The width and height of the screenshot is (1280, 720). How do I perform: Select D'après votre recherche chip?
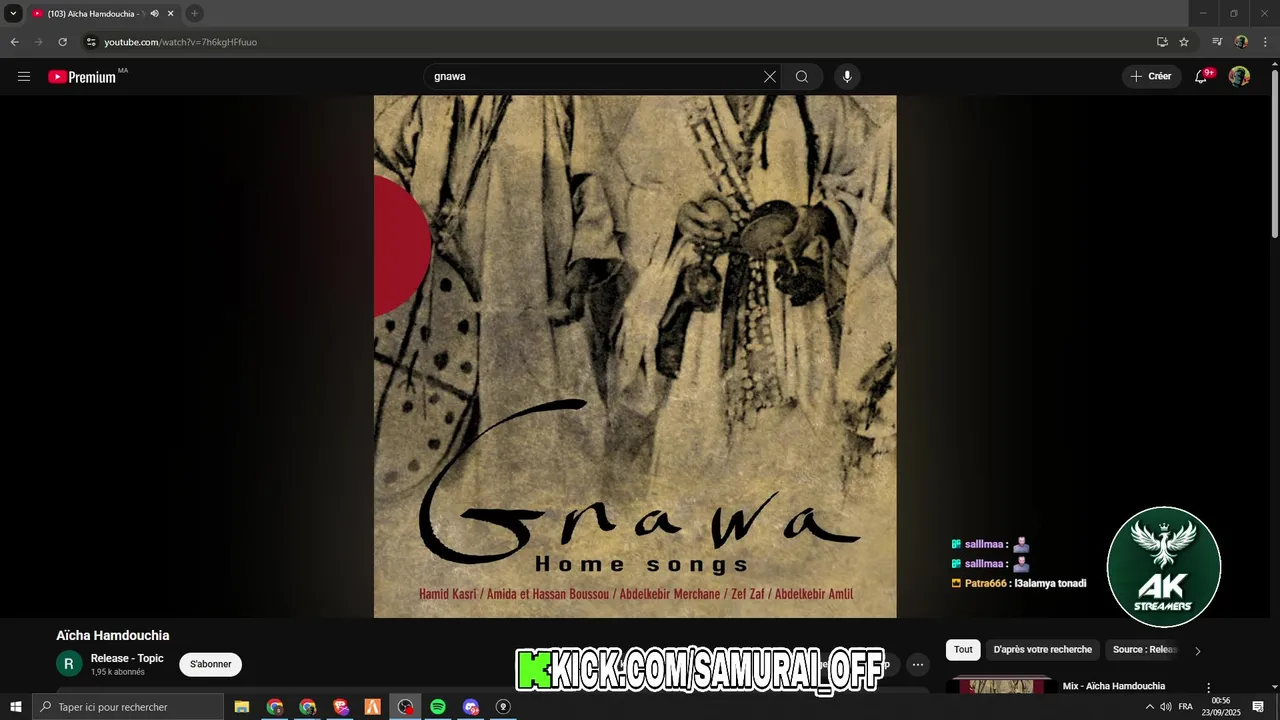pyautogui.click(x=1043, y=649)
